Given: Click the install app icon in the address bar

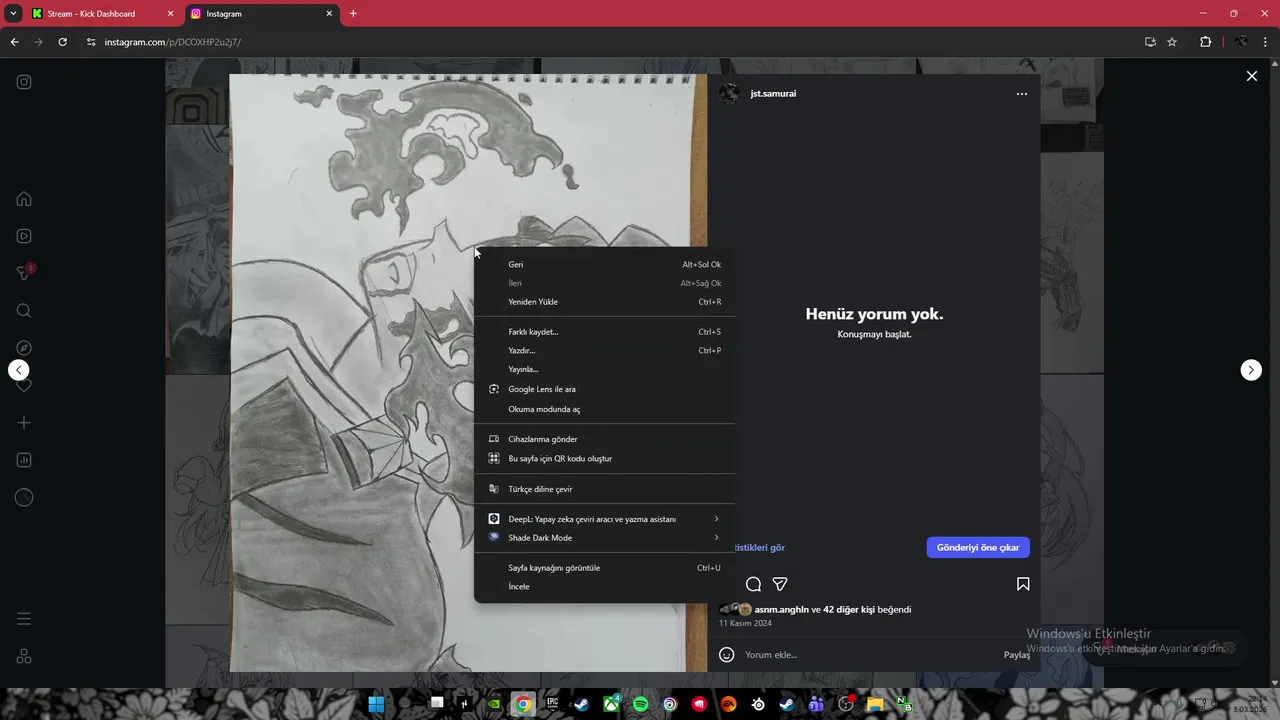Looking at the screenshot, I should point(1150,42).
